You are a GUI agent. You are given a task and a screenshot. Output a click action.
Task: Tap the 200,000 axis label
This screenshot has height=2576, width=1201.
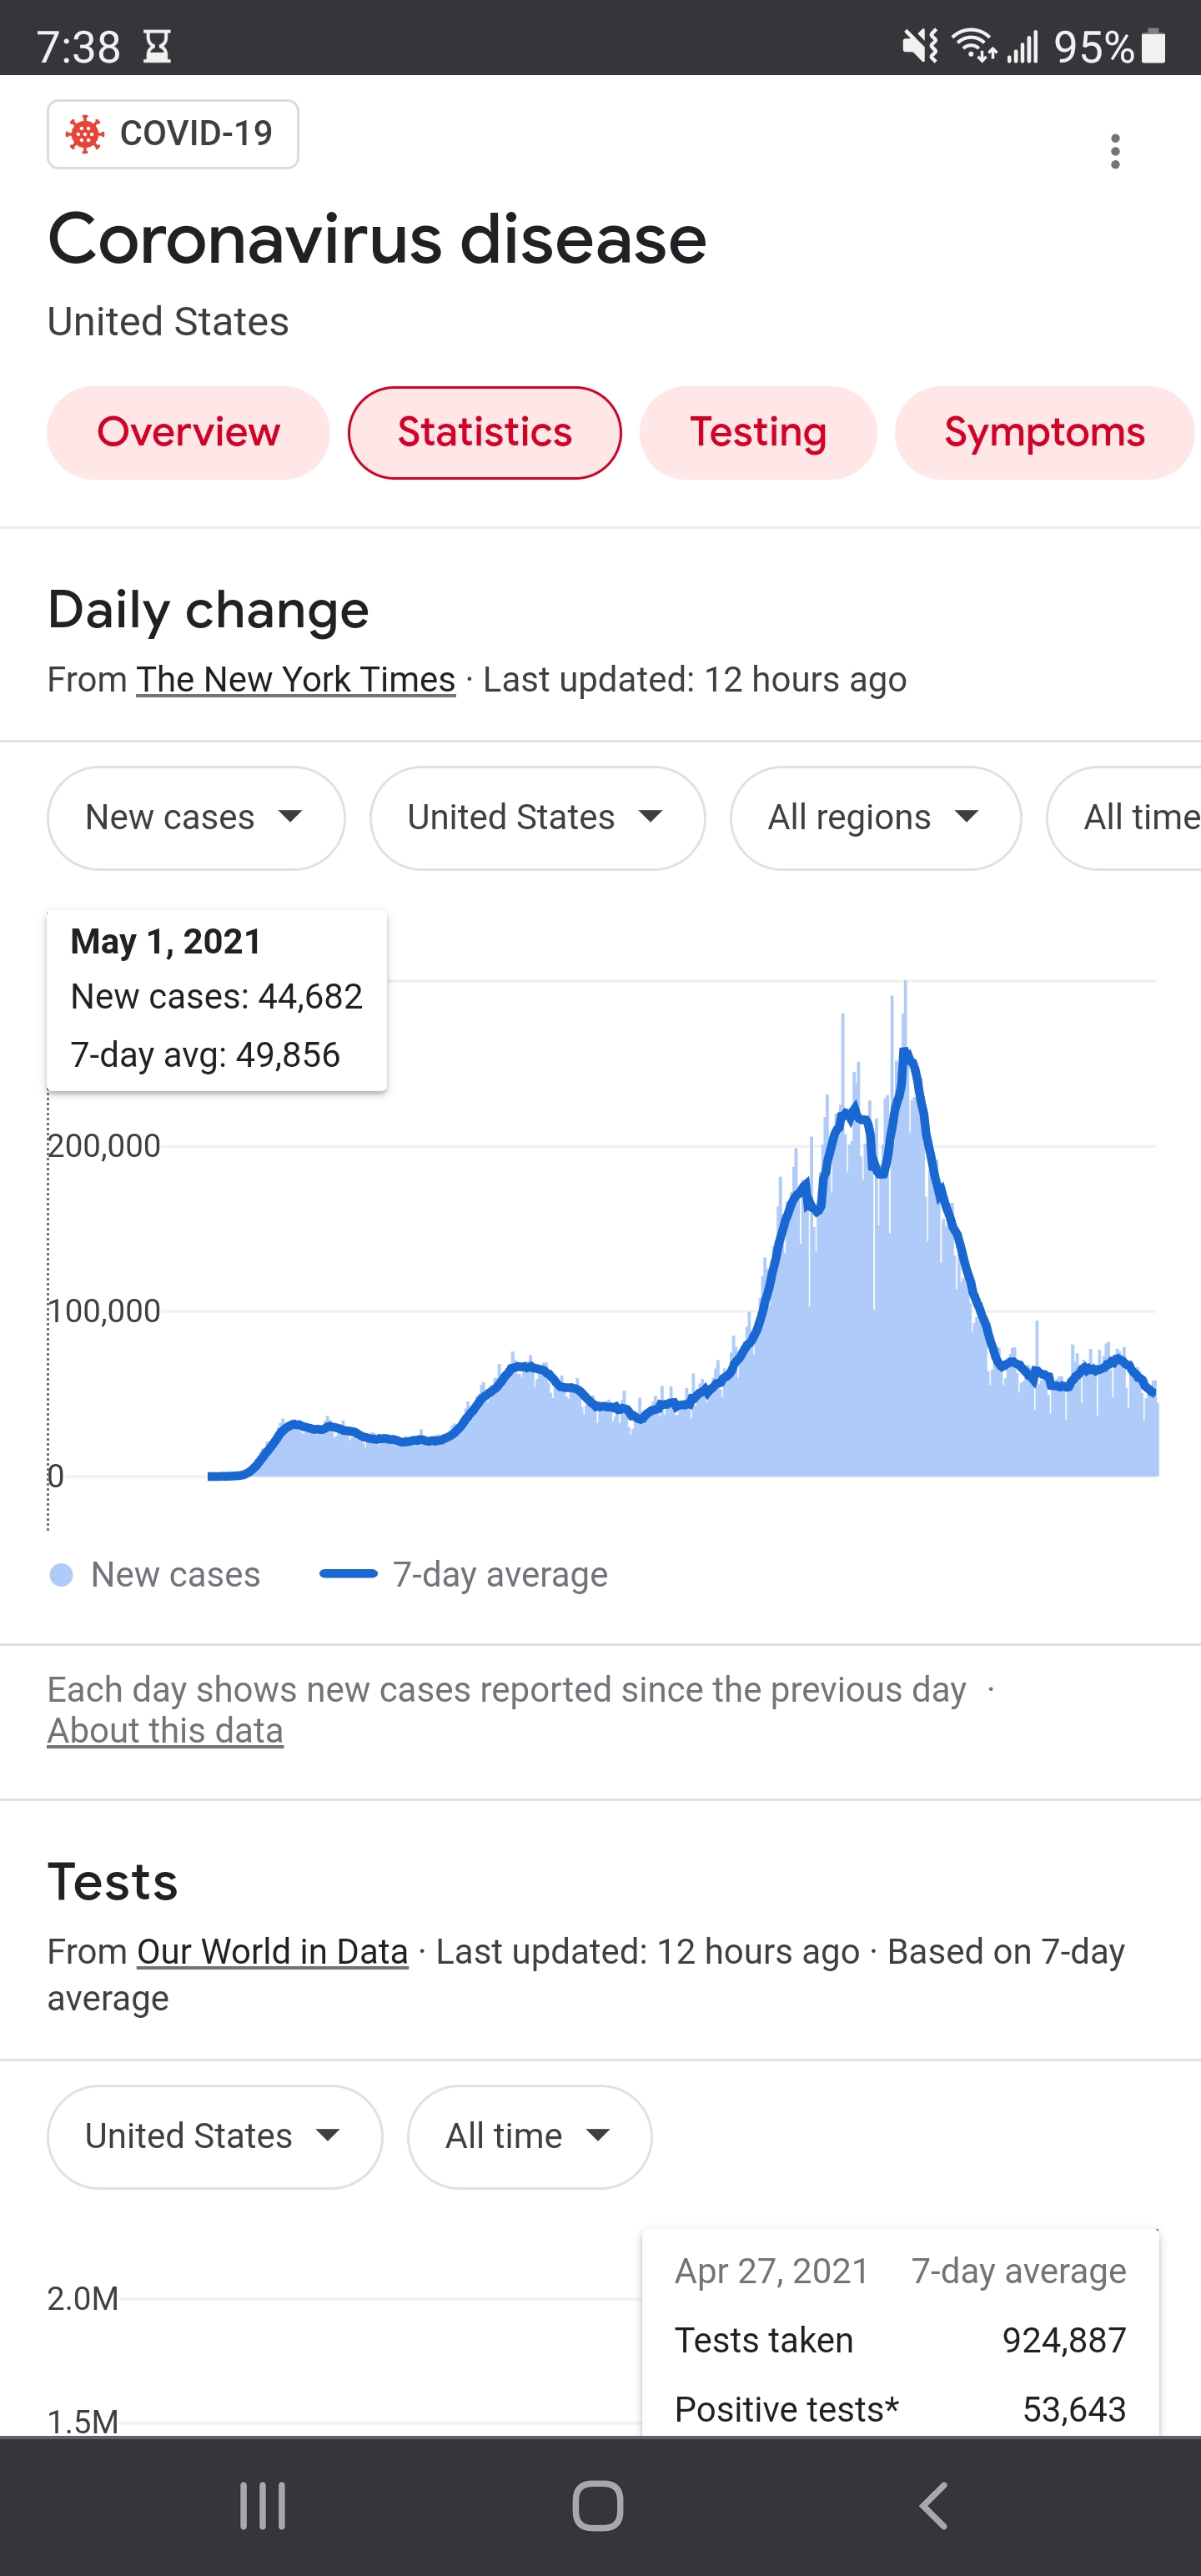click(x=104, y=1146)
